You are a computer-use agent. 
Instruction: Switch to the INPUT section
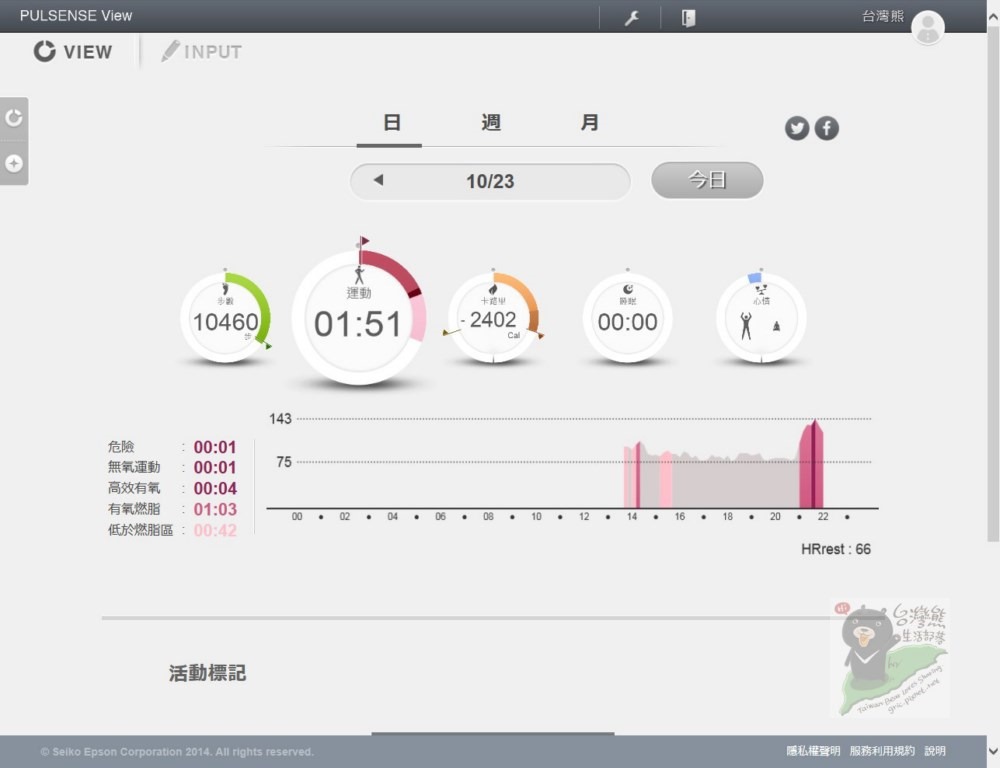[202, 52]
